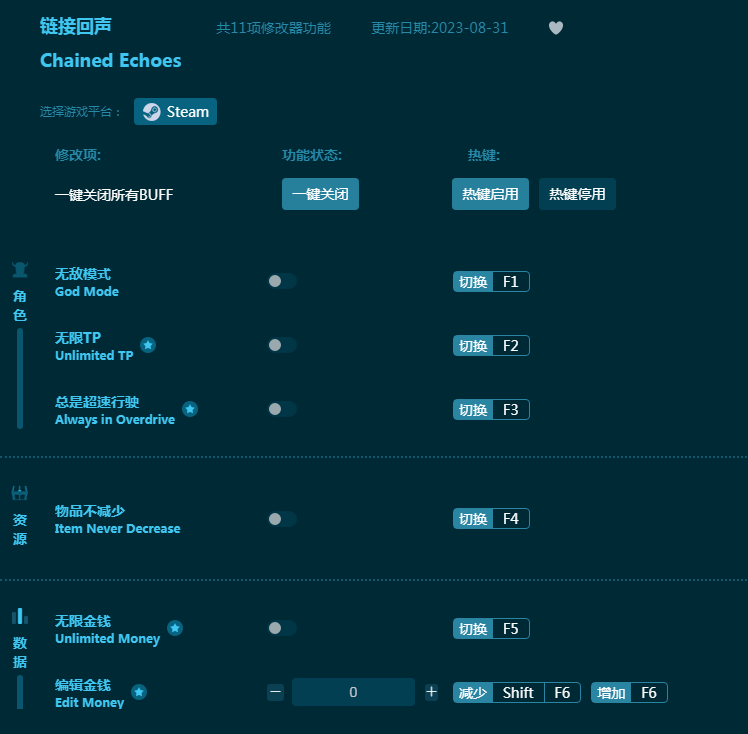This screenshot has width=748, height=734.
Task: Select the 数据 data section label
Action: pyautogui.click(x=20, y=652)
